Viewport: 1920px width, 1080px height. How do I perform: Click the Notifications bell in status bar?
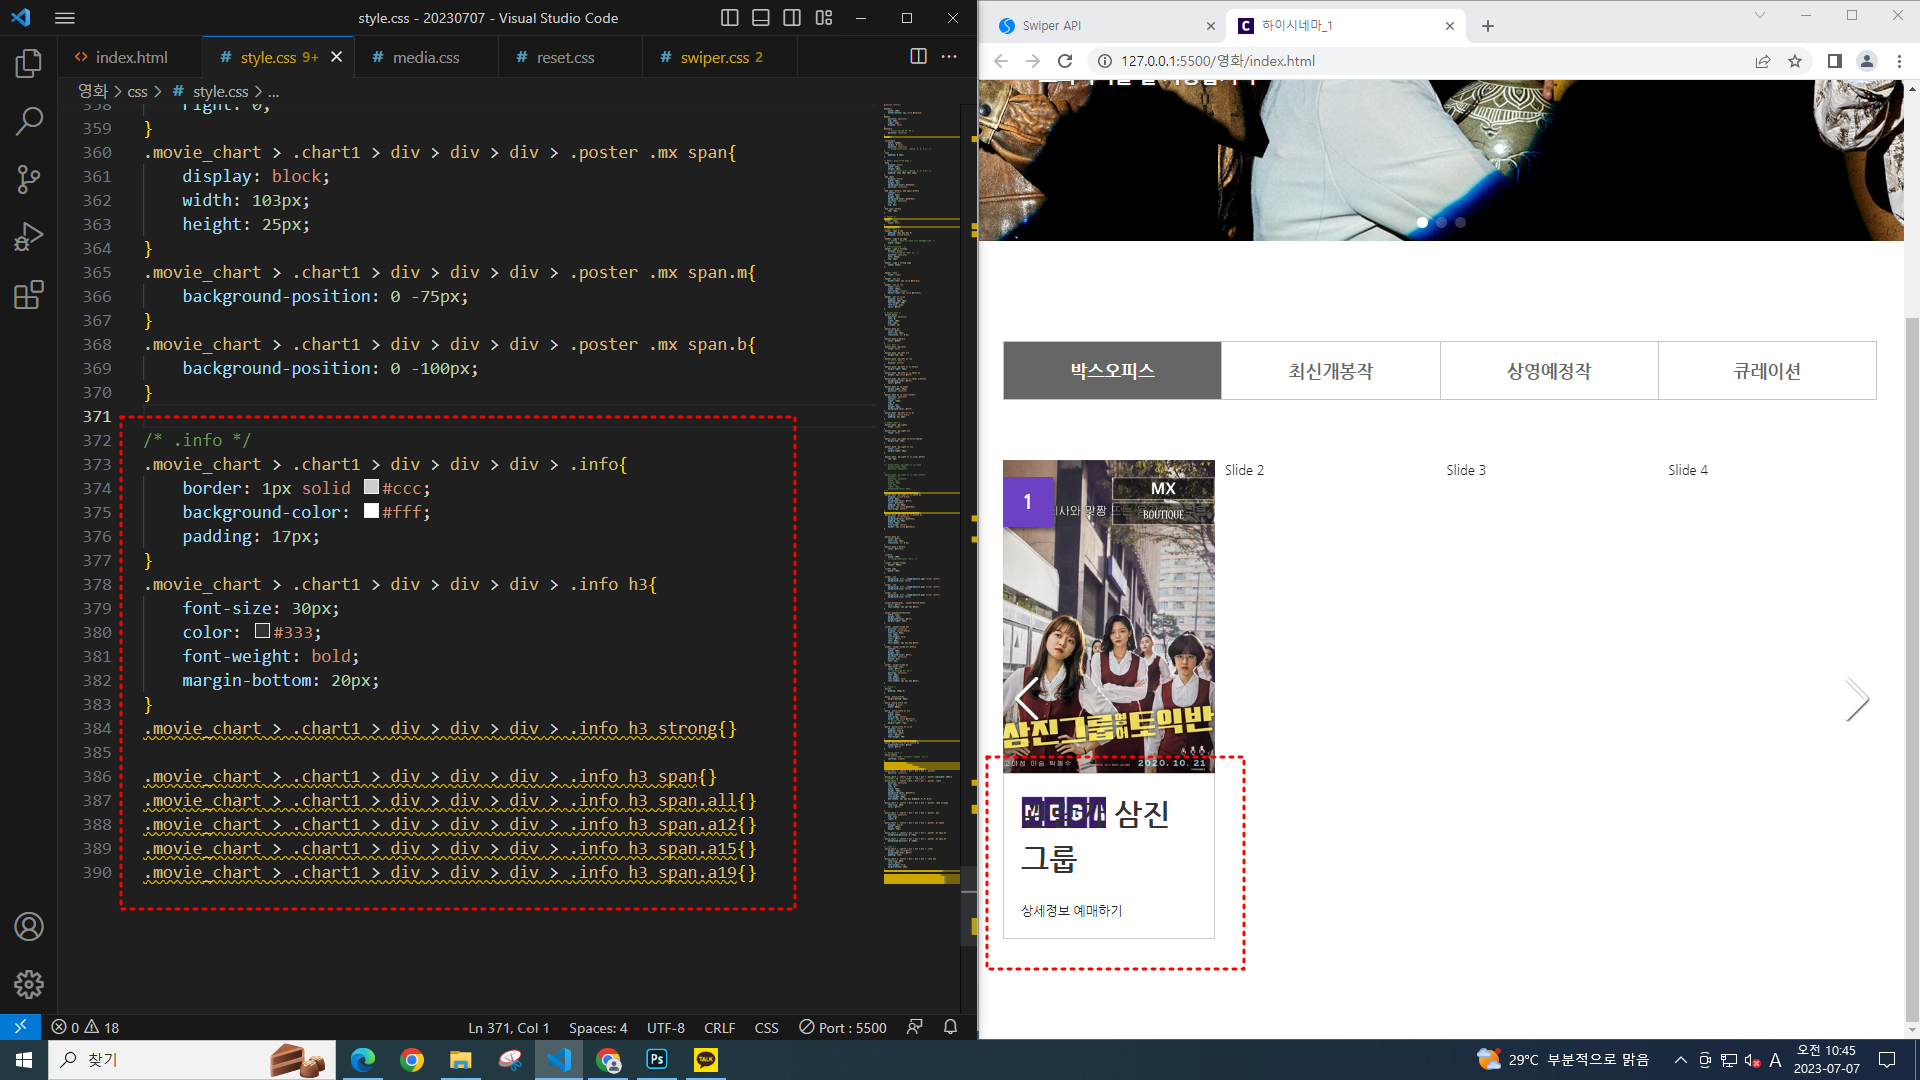(x=950, y=1027)
